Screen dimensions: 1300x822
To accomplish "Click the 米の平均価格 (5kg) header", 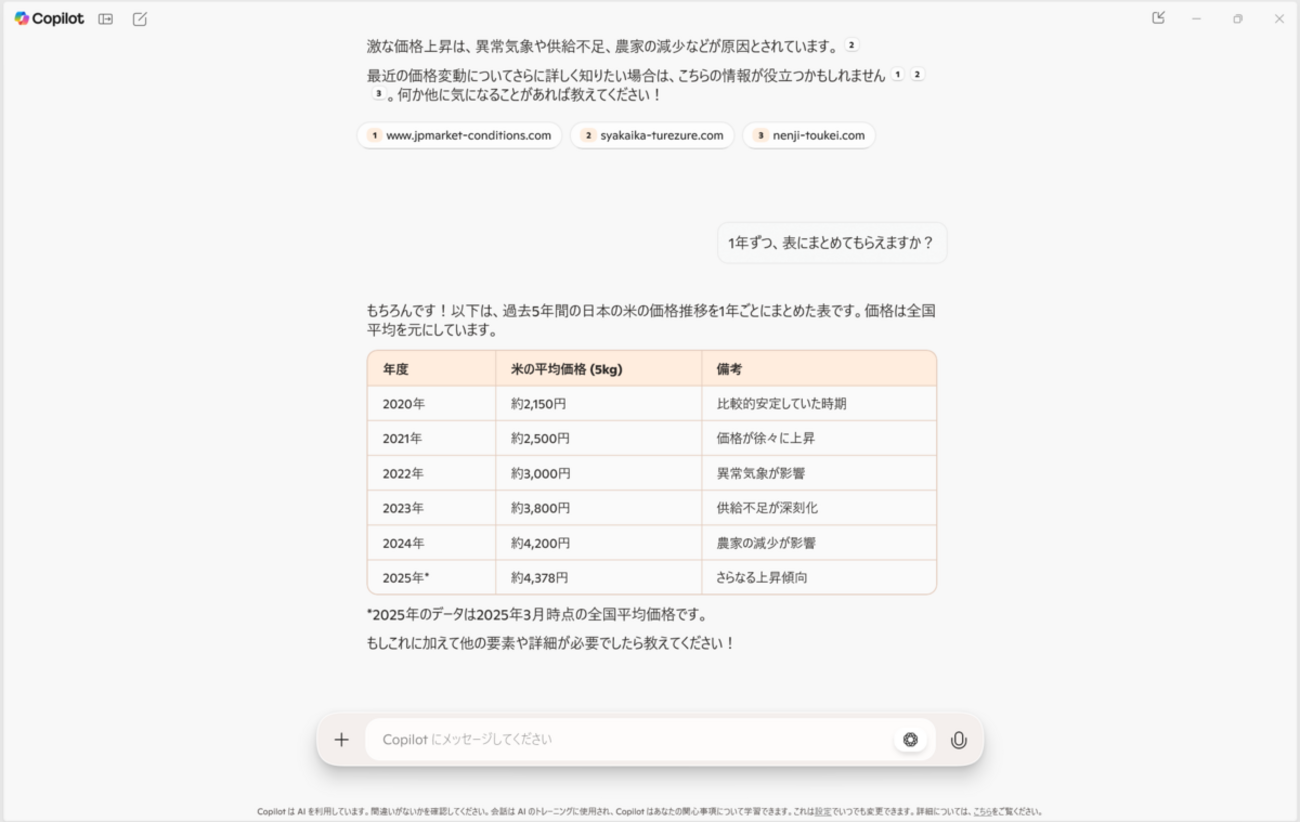I will [599, 369].
